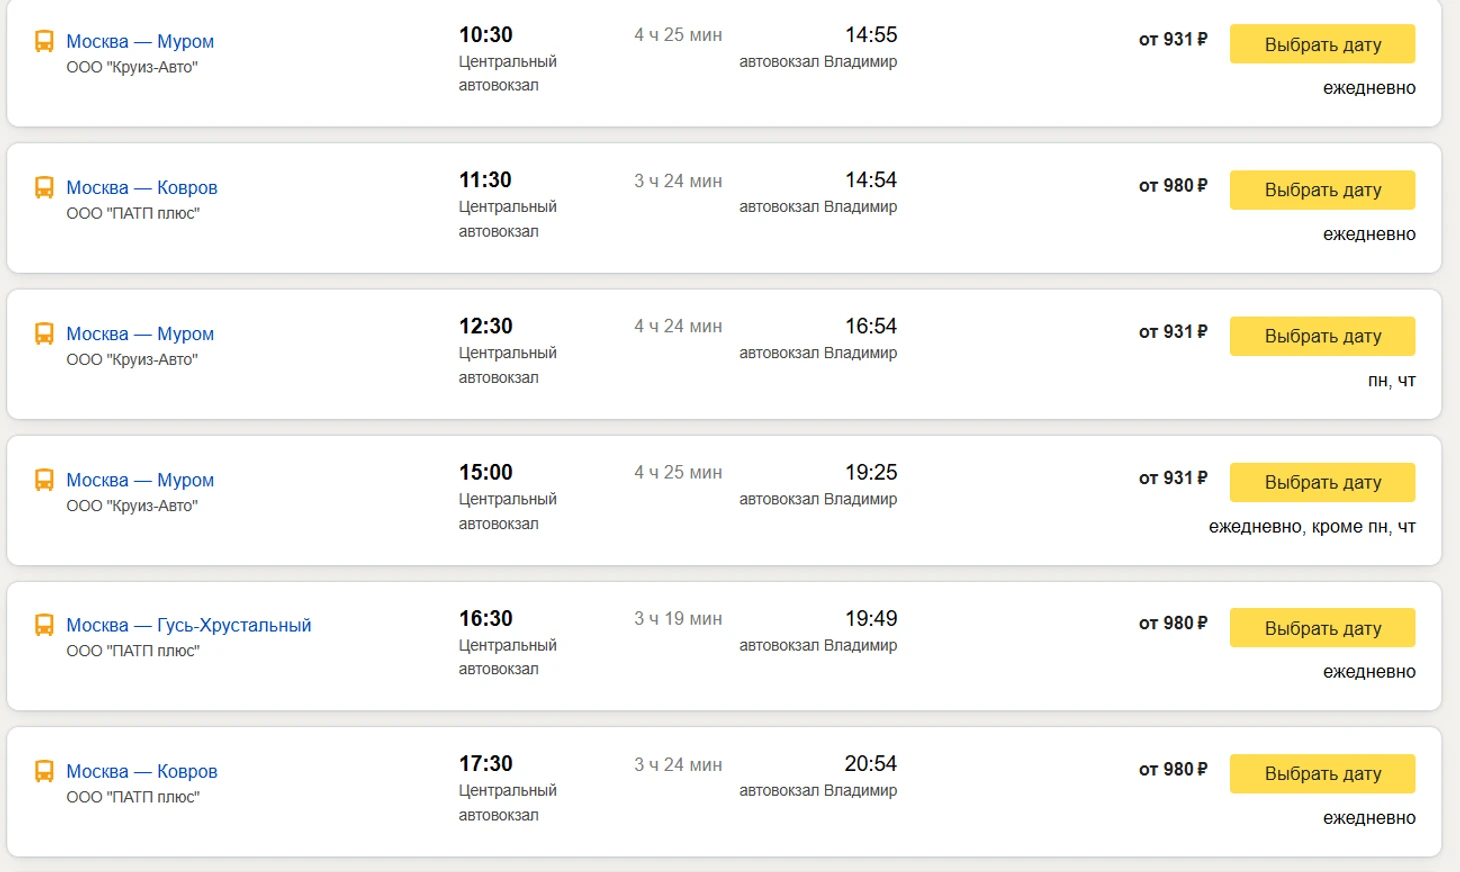Open Москва — Муром route departing 15:00

(x=140, y=479)
